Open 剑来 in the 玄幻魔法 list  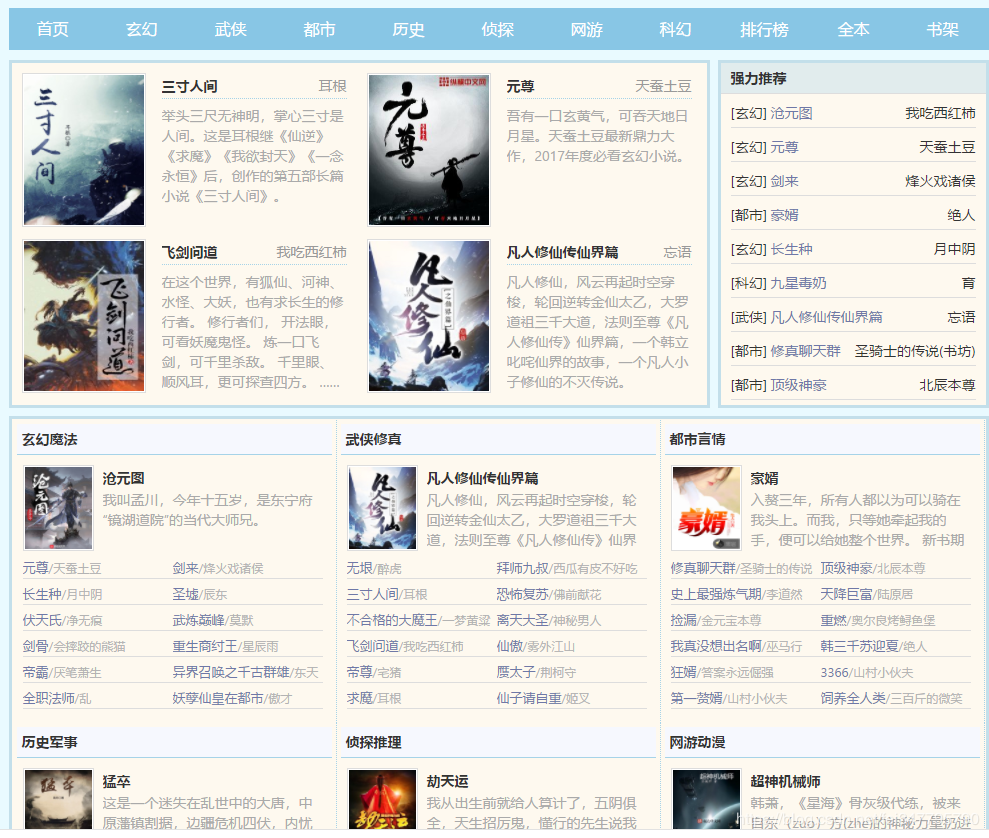[x=185, y=568]
